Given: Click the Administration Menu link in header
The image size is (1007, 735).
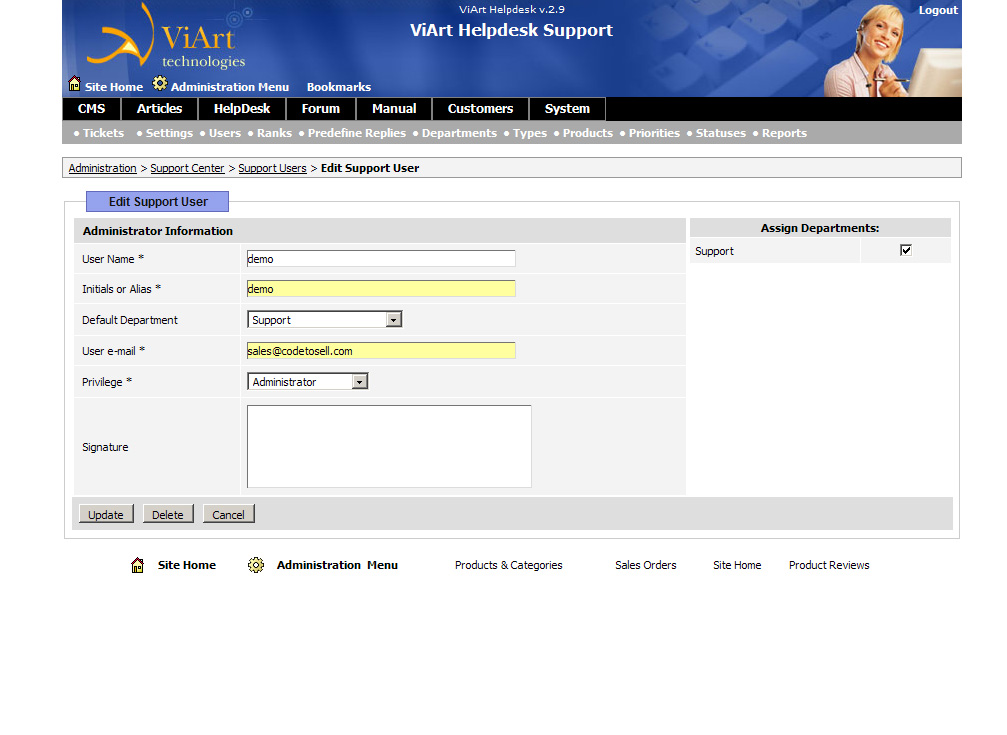Looking at the screenshot, I should coord(230,87).
